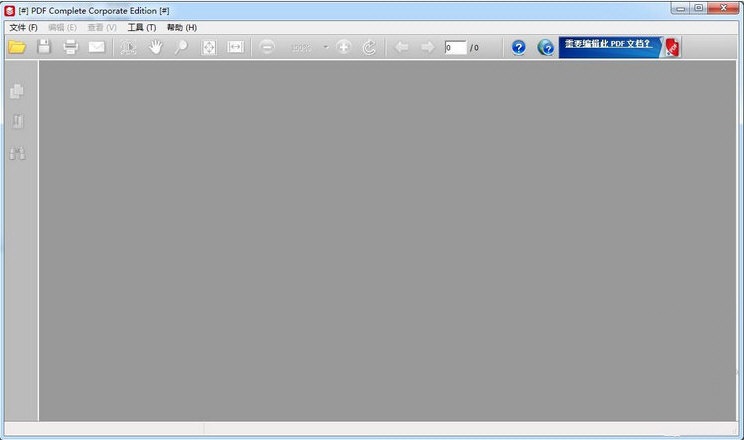Click the Rotate page icon
Screen dimensions: 744x440
pyautogui.click(x=369, y=47)
